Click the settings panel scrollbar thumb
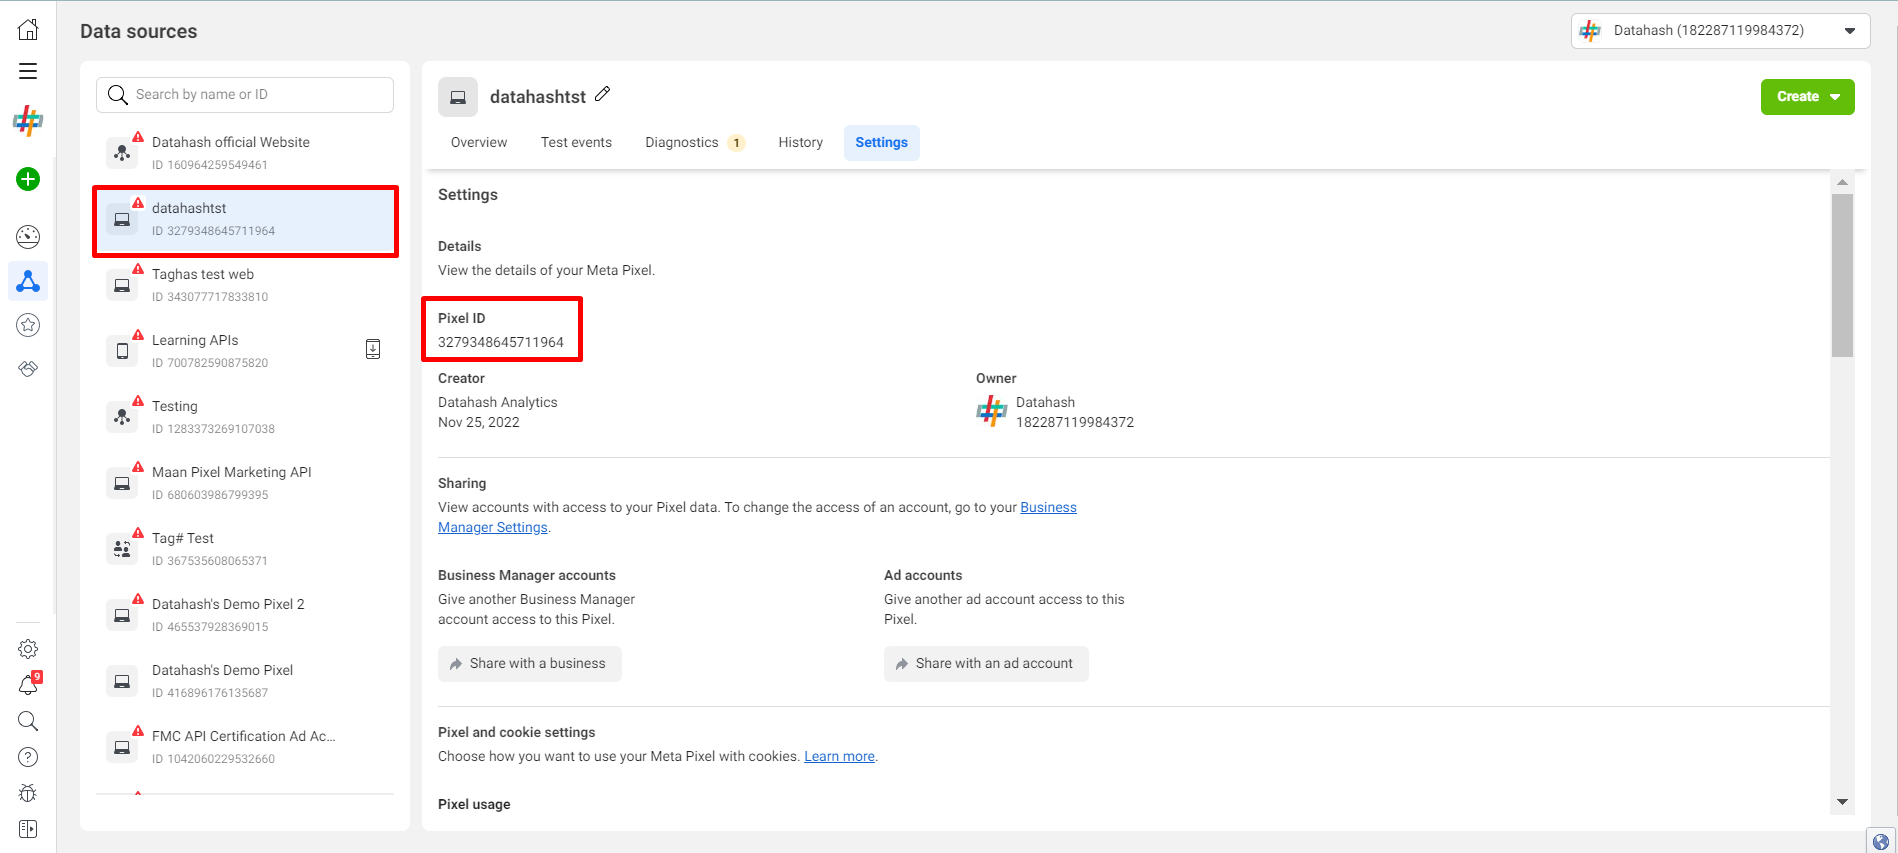 coord(1842,275)
